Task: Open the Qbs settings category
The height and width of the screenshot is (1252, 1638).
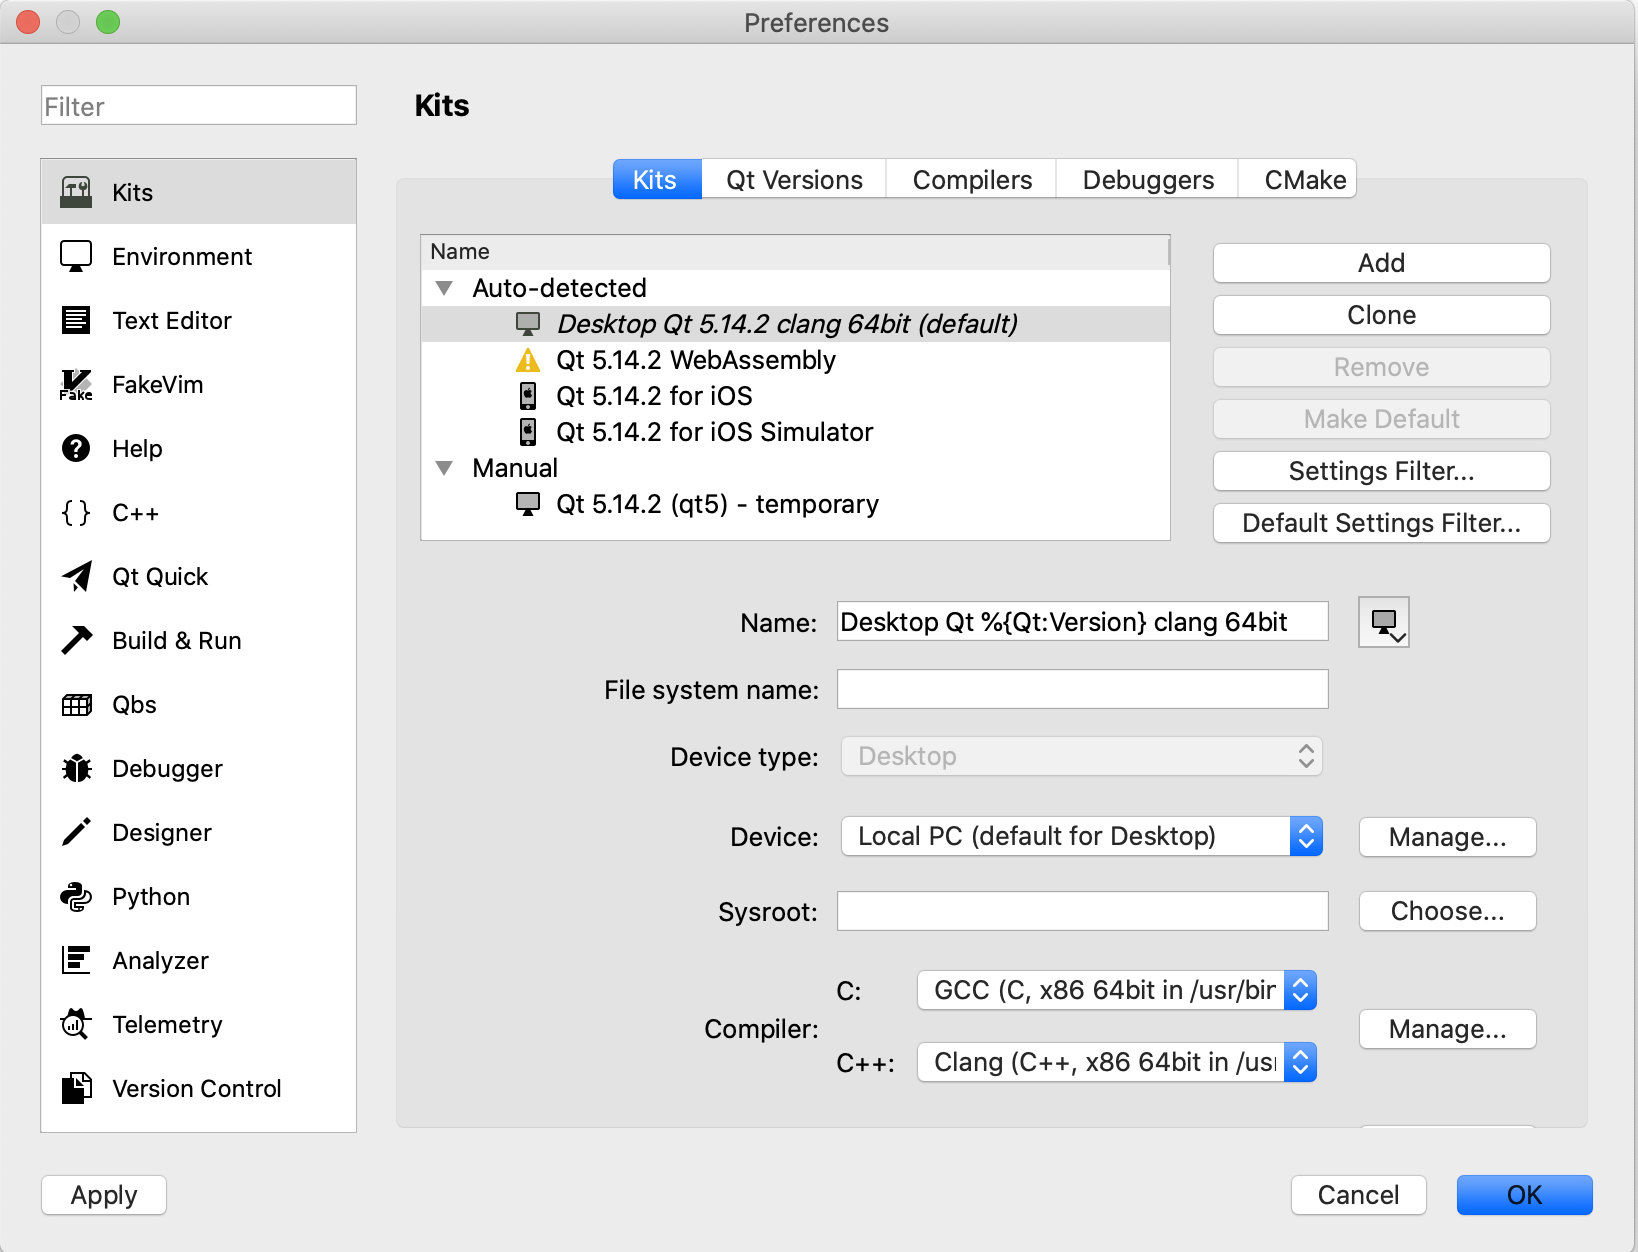Action: (x=198, y=704)
